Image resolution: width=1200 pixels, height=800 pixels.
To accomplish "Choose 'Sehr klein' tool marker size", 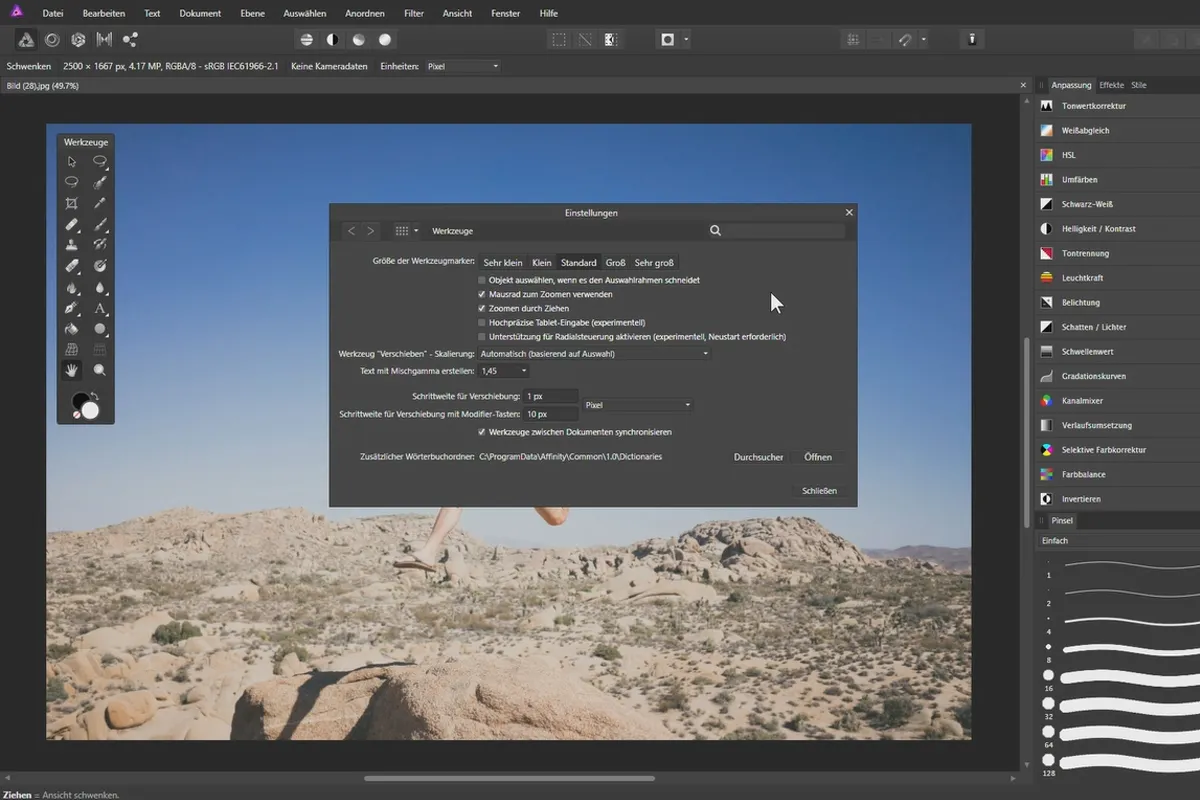I will (503, 263).
